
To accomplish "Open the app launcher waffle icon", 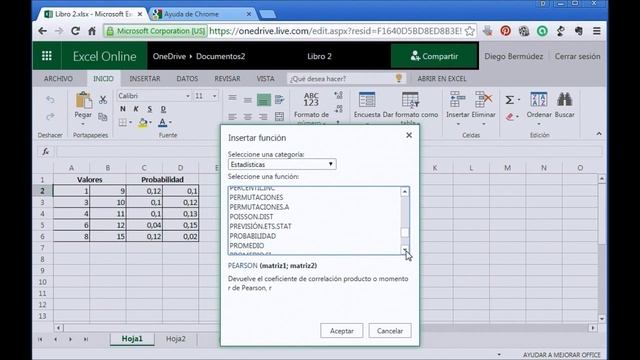I will point(47,56).
